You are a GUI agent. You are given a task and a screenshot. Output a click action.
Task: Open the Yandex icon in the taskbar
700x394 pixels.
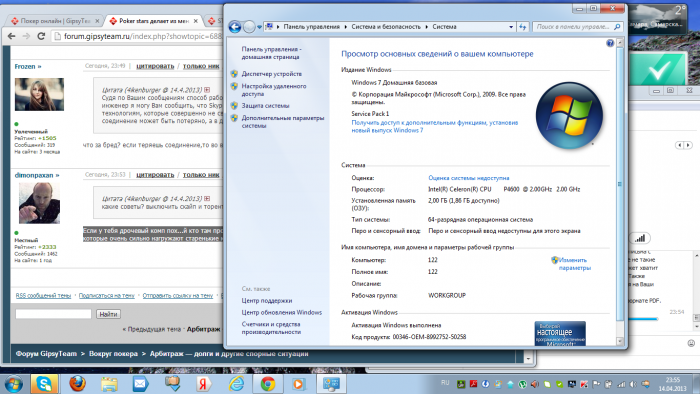(x=204, y=384)
